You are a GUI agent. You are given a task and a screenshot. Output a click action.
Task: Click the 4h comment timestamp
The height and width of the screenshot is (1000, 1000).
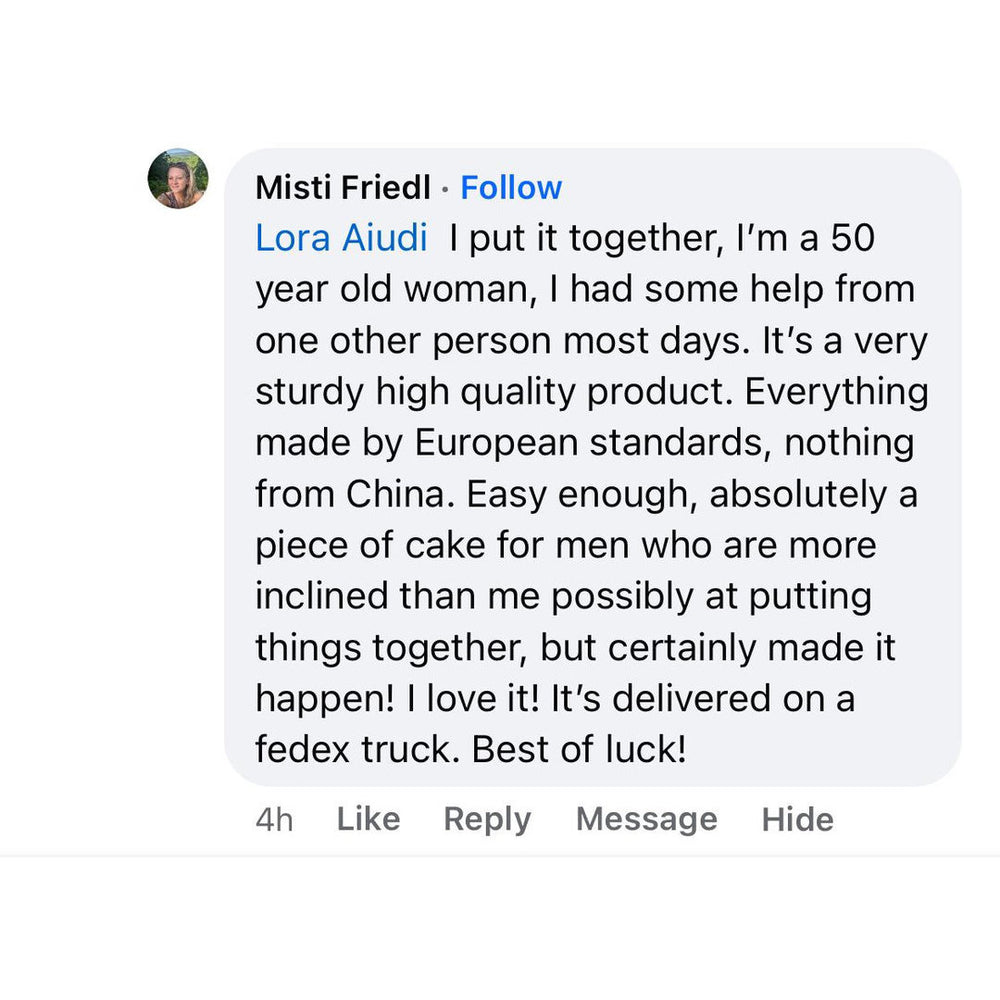point(274,820)
